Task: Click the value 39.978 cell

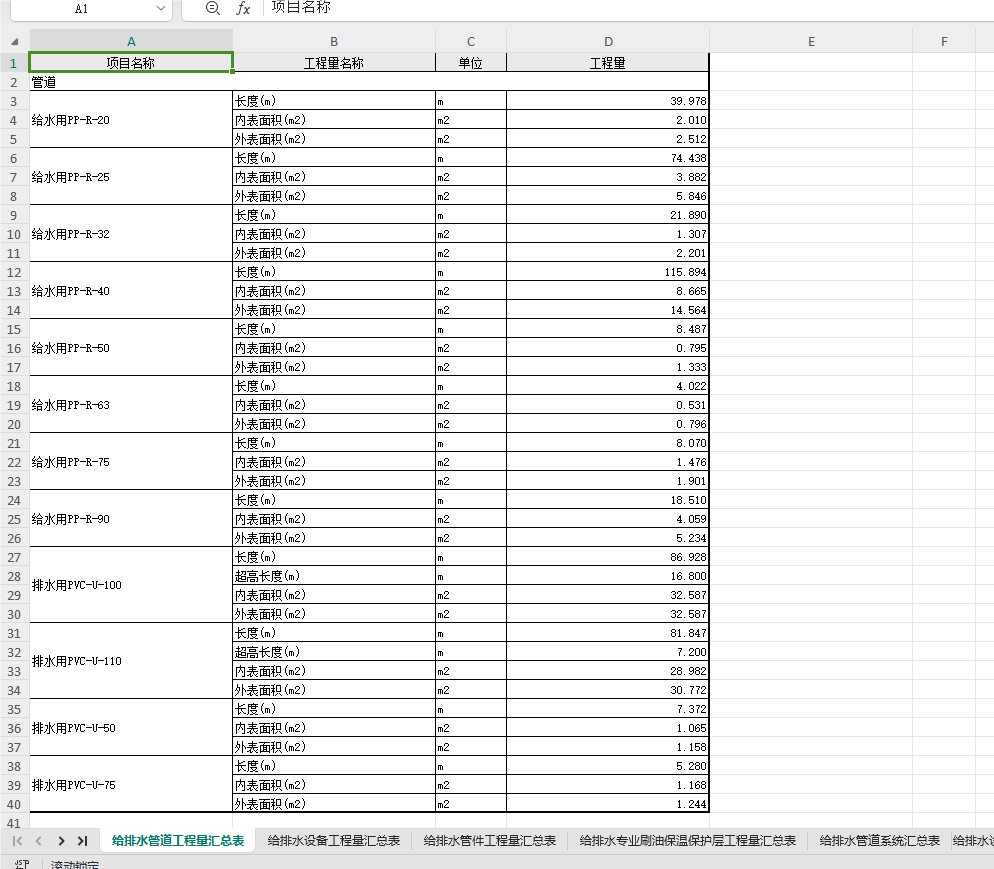Action: (x=608, y=101)
